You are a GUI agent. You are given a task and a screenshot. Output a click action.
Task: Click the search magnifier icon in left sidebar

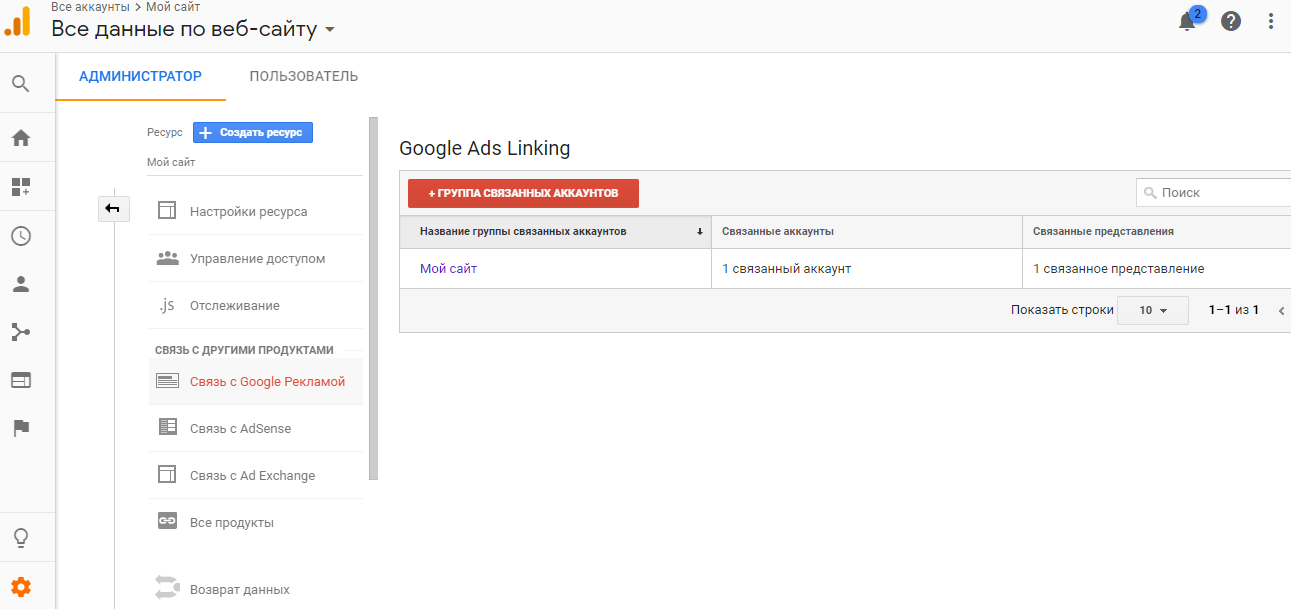coord(21,83)
